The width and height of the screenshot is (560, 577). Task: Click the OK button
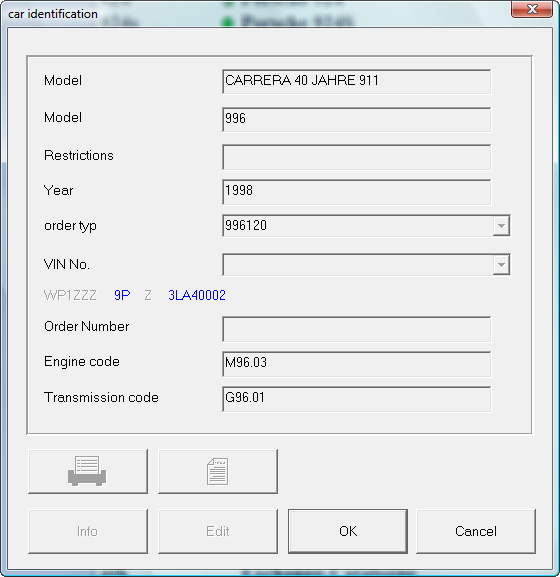pyautogui.click(x=348, y=531)
